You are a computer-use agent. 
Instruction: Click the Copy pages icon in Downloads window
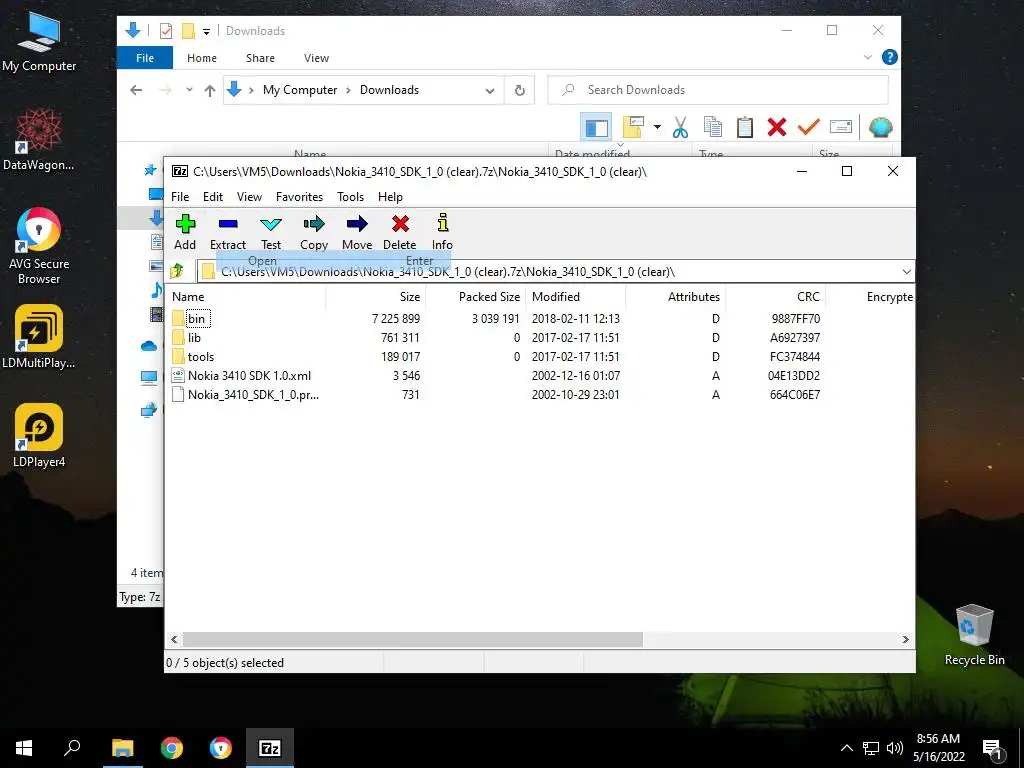point(712,127)
